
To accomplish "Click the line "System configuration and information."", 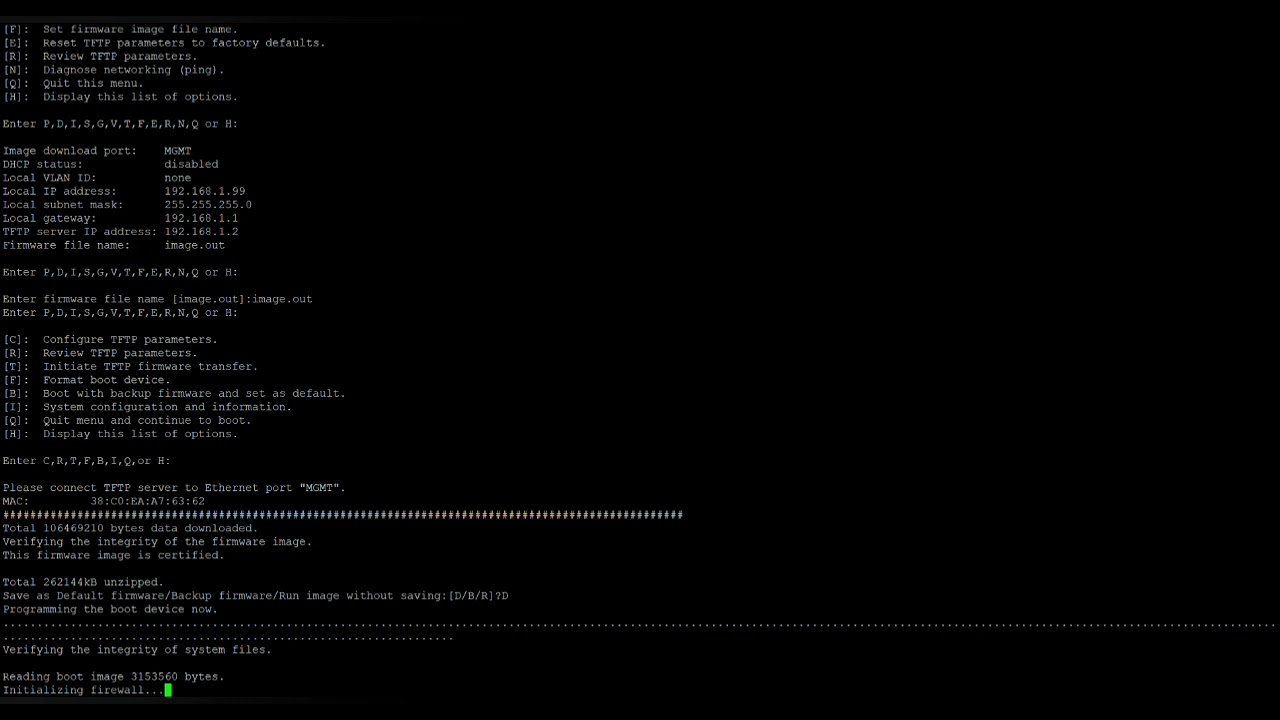I will (167, 407).
